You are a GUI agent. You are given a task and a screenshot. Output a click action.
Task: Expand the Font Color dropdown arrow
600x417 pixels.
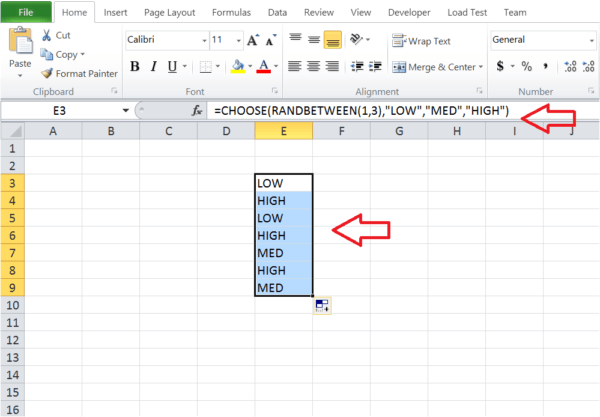tap(276, 67)
